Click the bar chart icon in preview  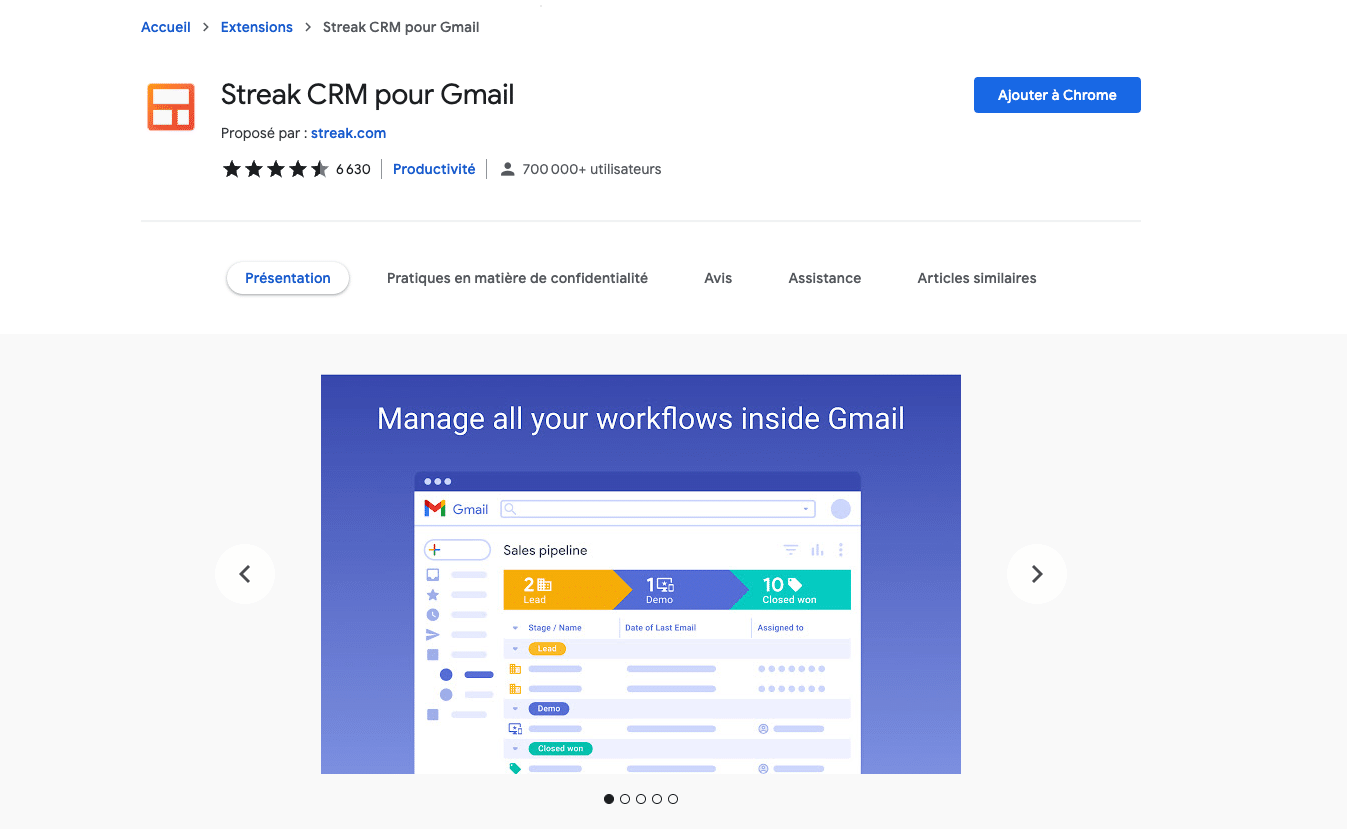(x=817, y=550)
